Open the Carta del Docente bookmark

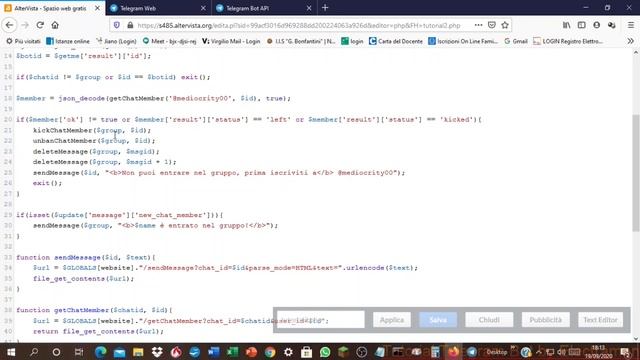click(396, 41)
